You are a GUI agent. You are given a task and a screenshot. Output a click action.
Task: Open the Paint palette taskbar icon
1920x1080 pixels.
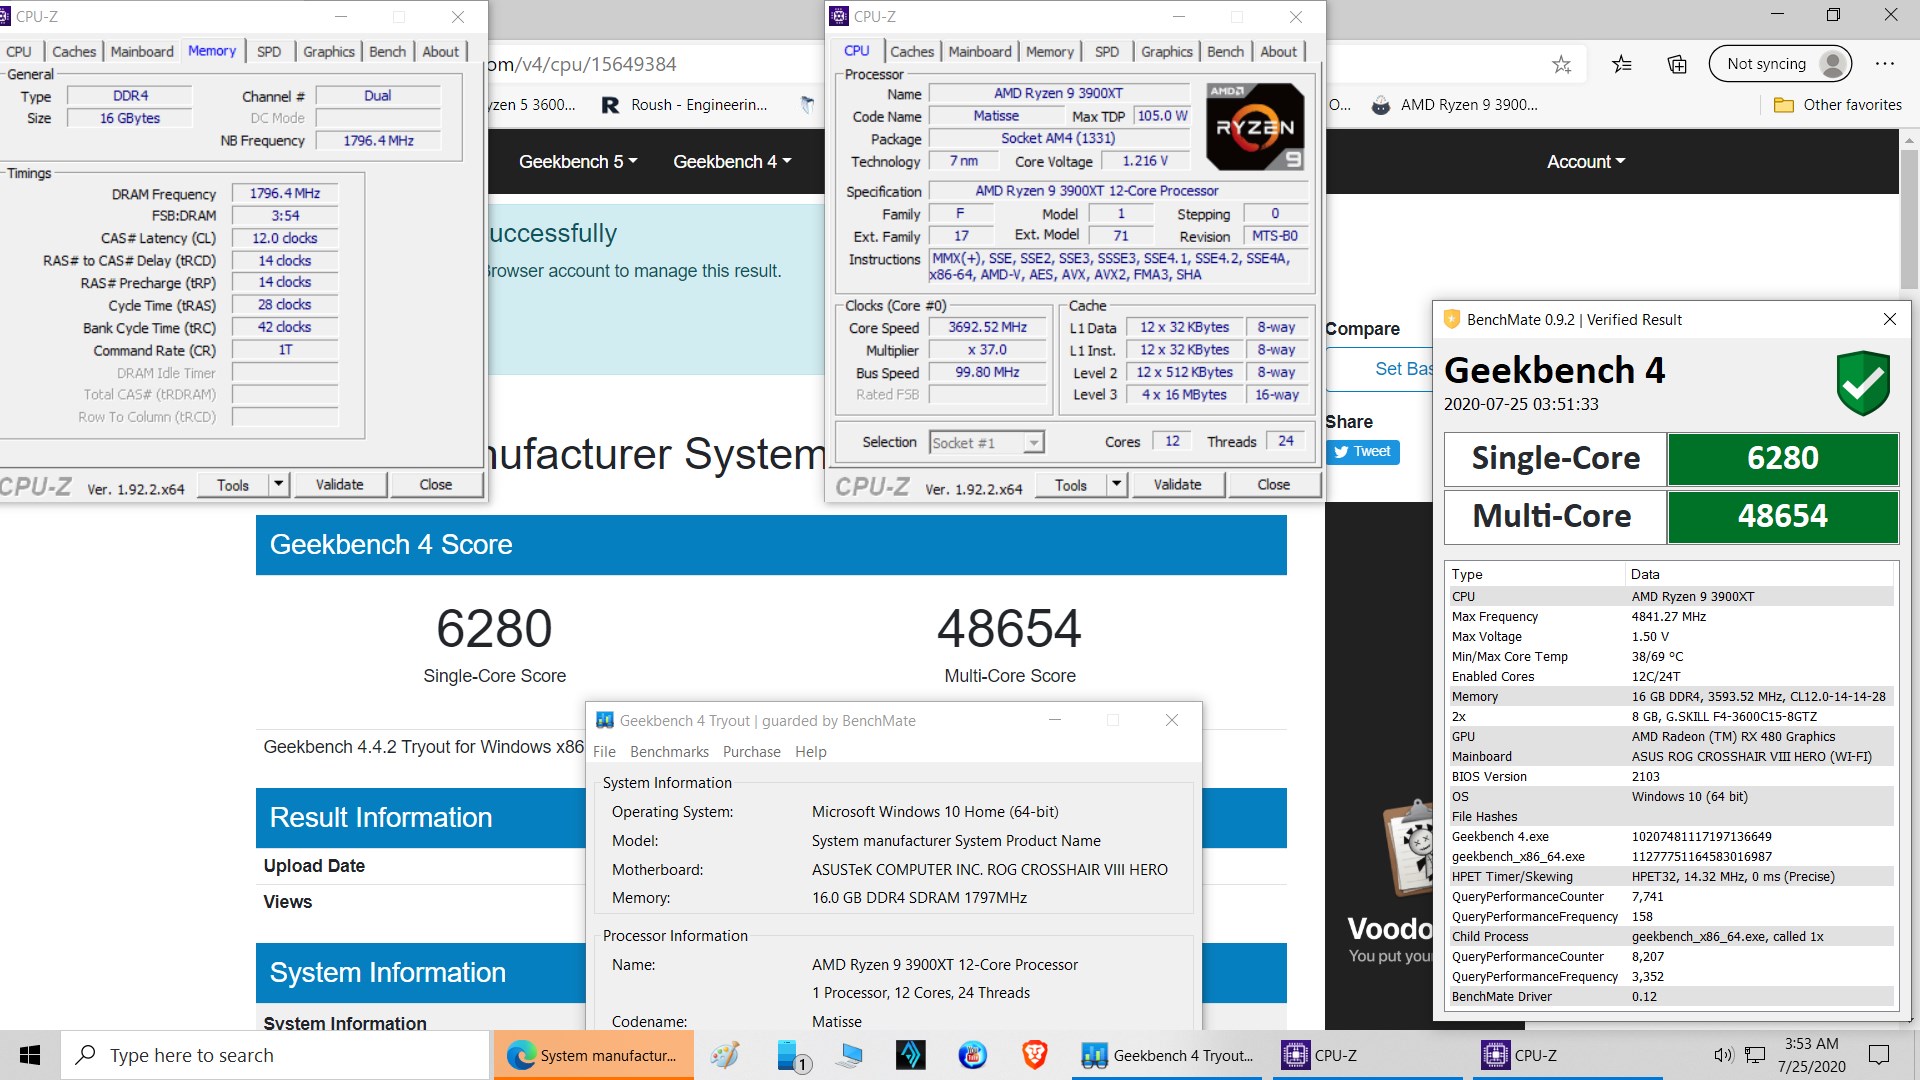(x=725, y=1055)
